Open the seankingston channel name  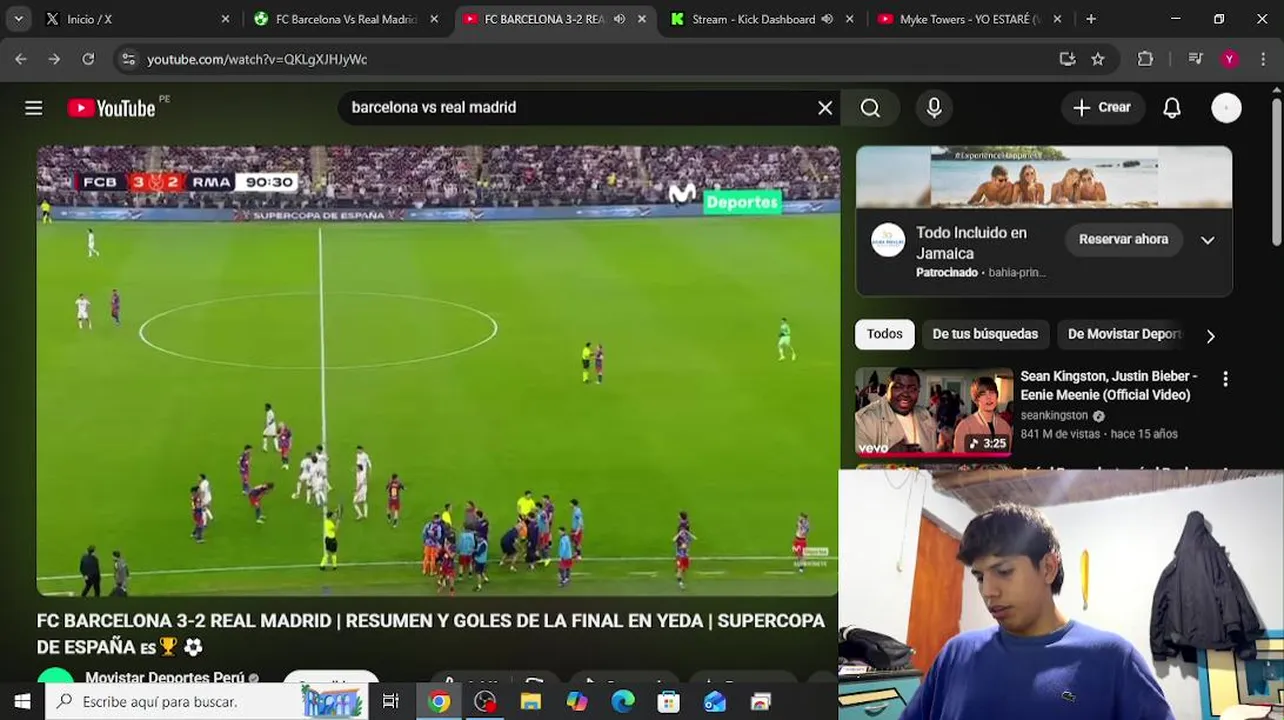(1054, 415)
